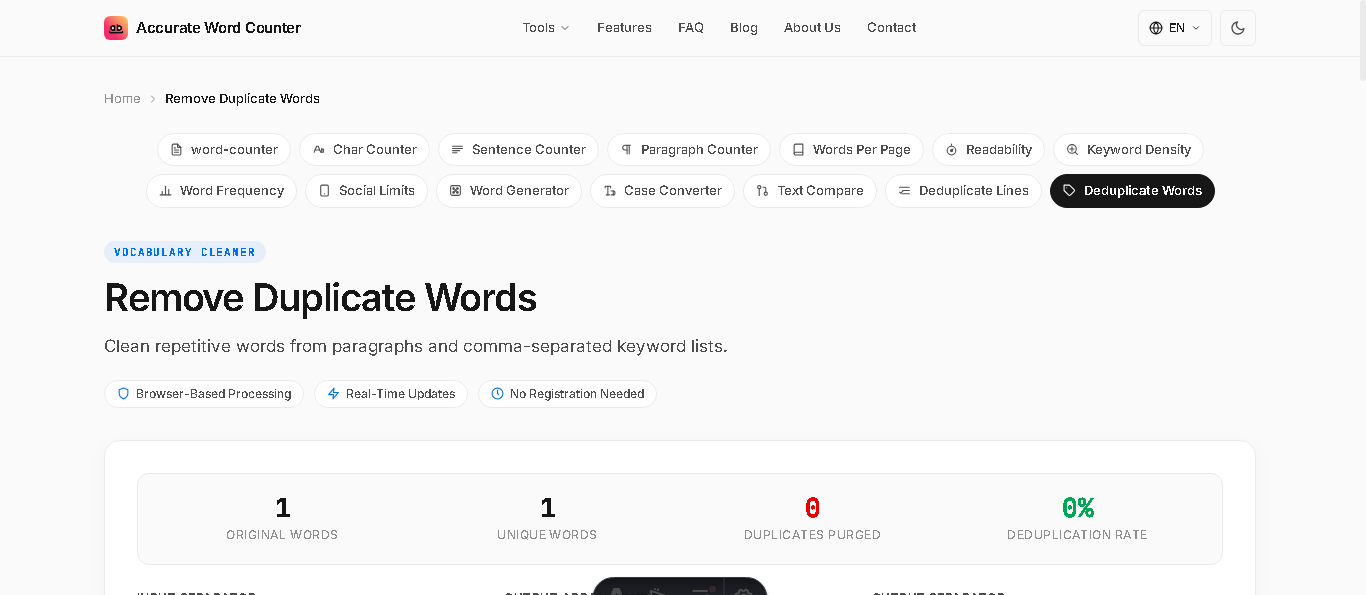The width and height of the screenshot is (1366, 595).
Task: Click the Browser-Based Processing badge
Action: click(x=205, y=394)
